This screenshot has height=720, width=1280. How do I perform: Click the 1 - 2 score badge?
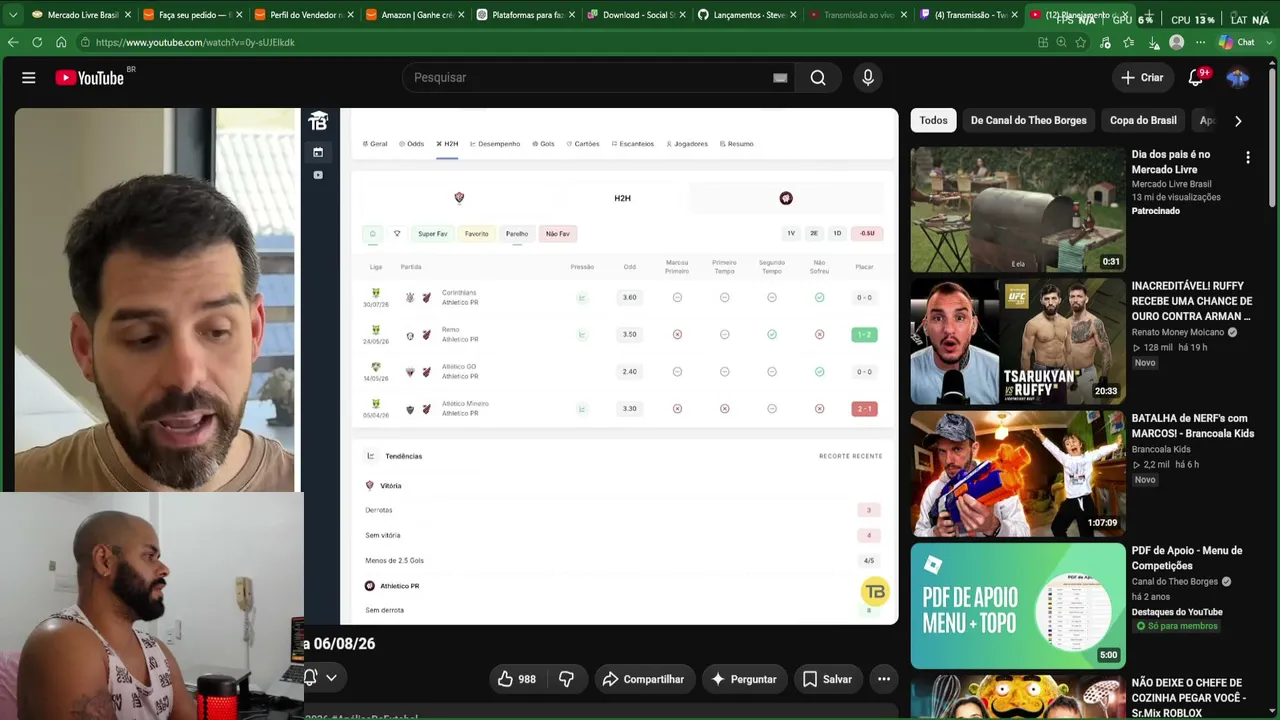[864, 334]
